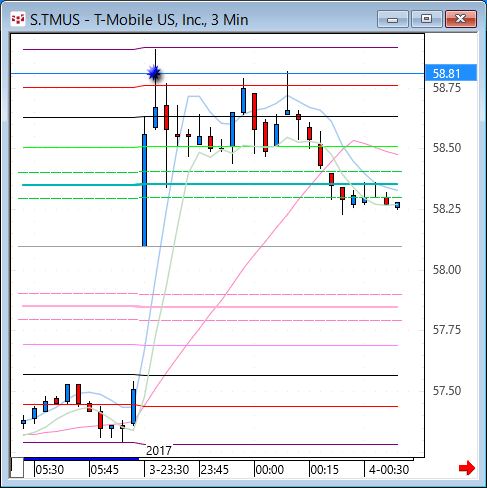The image size is (487, 488).
Task: Click the 00:00 time axis label
Action: click(x=269, y=470)
